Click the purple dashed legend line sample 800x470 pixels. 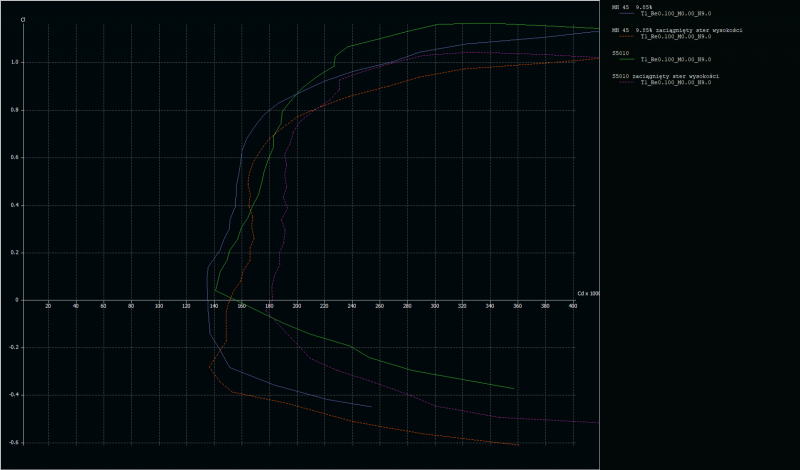pos(627,83)
